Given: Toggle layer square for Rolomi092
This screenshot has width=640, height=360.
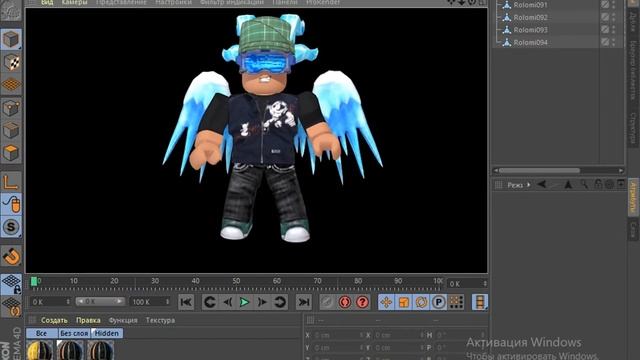Looking at the screenshot, I should pos(605,17).
